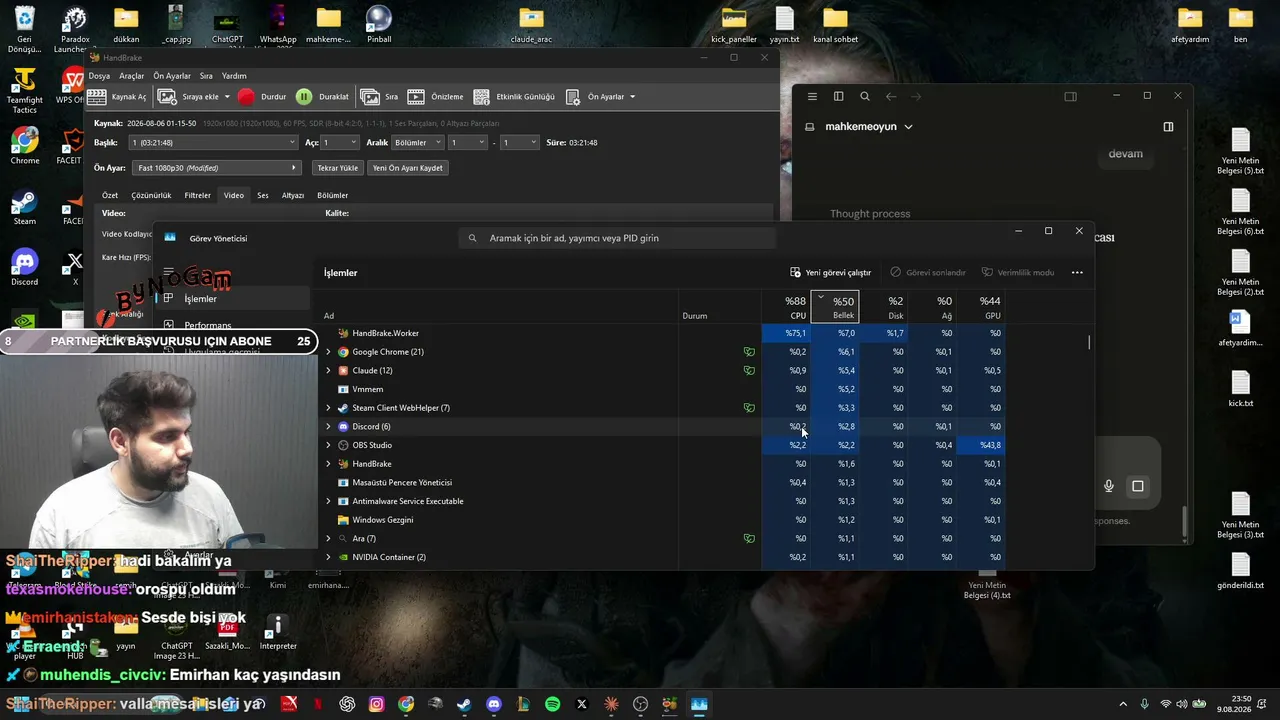Open the Ön Ayarlar toolbar dropdown in HandBrake
This screenshot has width=1280, height=720.
point(600,97)
